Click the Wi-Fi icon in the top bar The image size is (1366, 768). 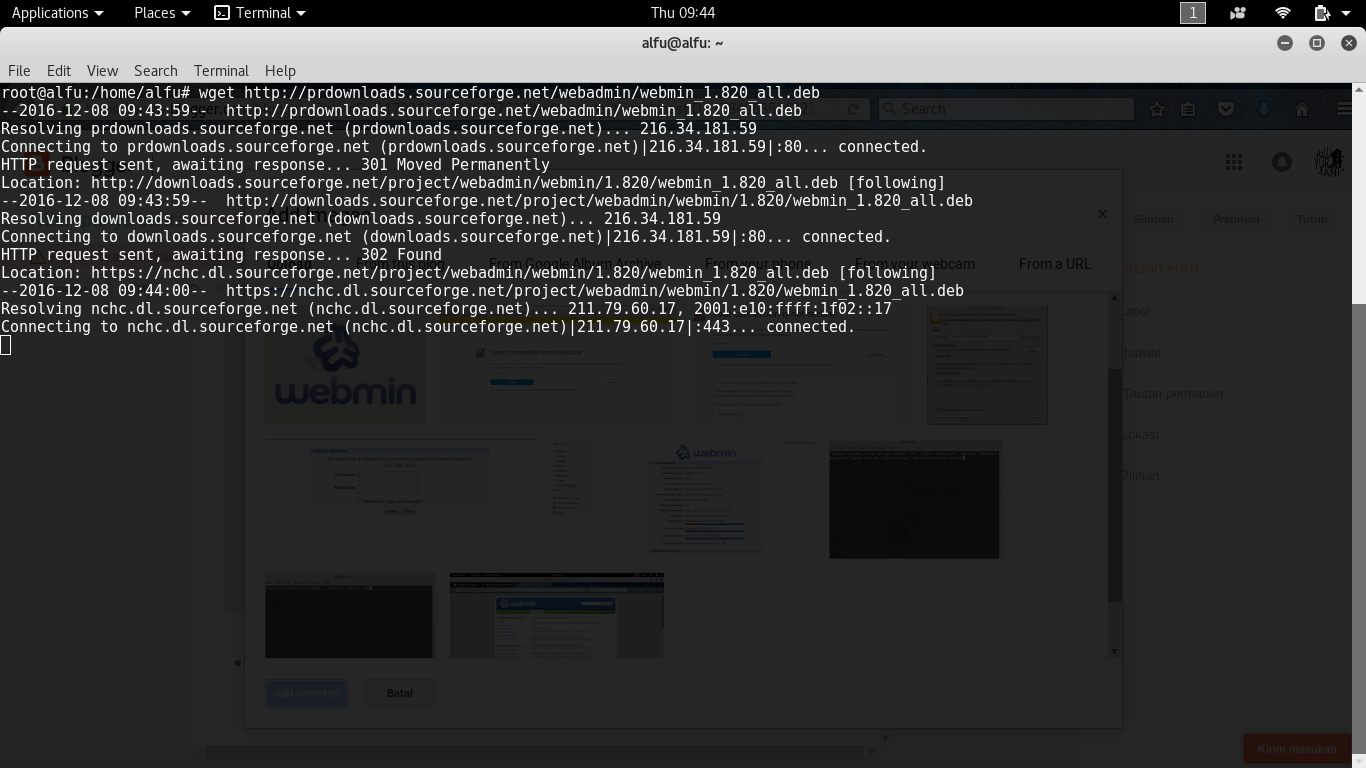(x=1281, y=13)
